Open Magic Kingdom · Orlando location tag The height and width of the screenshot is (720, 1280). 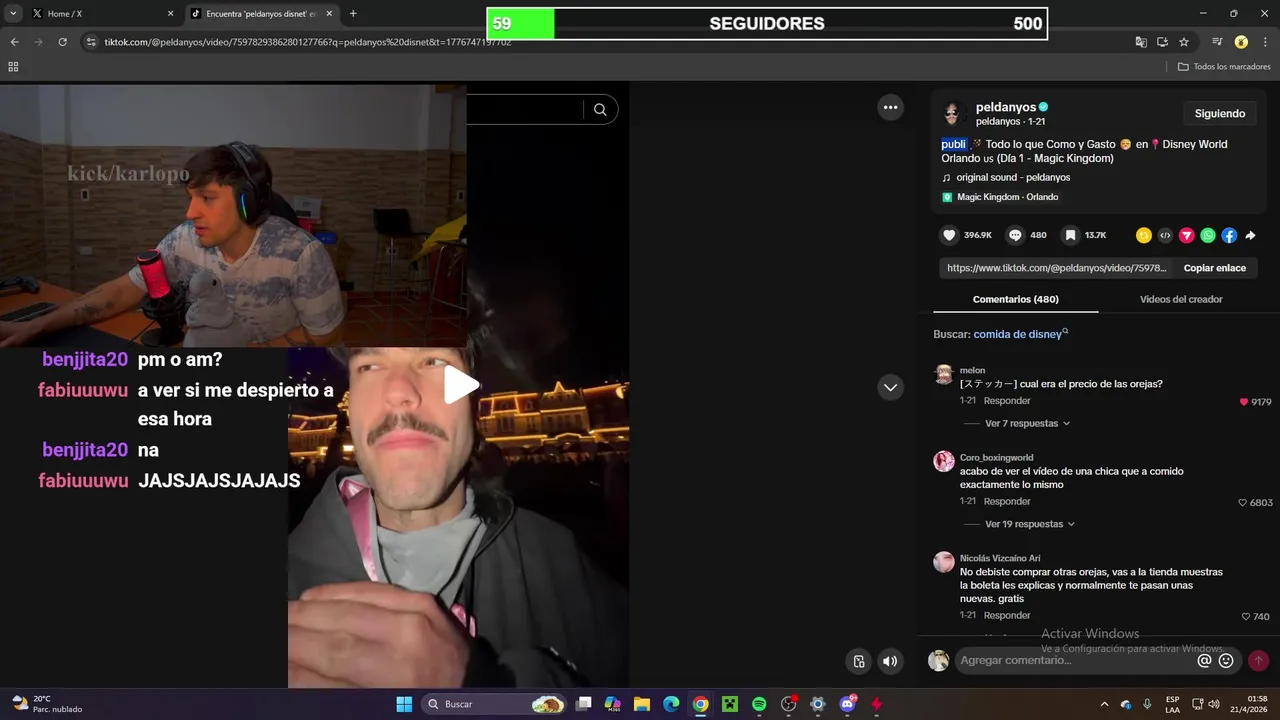[1007, 197]
